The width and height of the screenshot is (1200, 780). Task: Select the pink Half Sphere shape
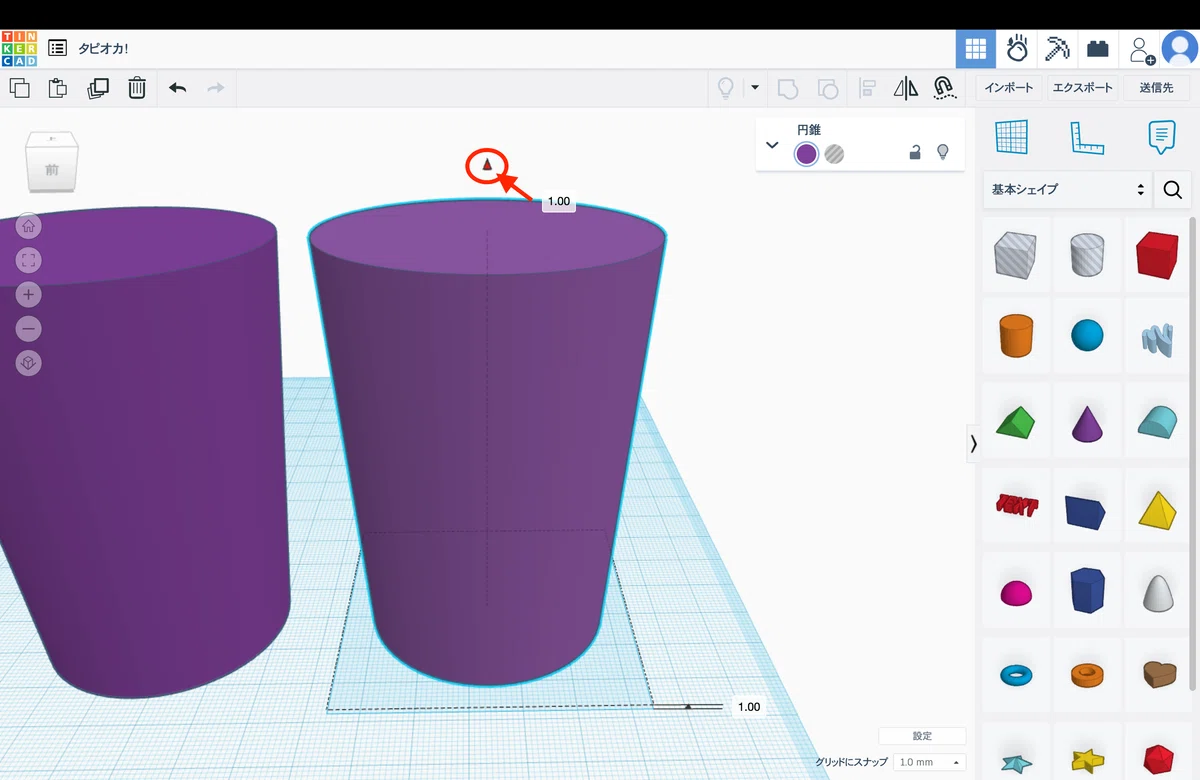tap(1016, 592)
